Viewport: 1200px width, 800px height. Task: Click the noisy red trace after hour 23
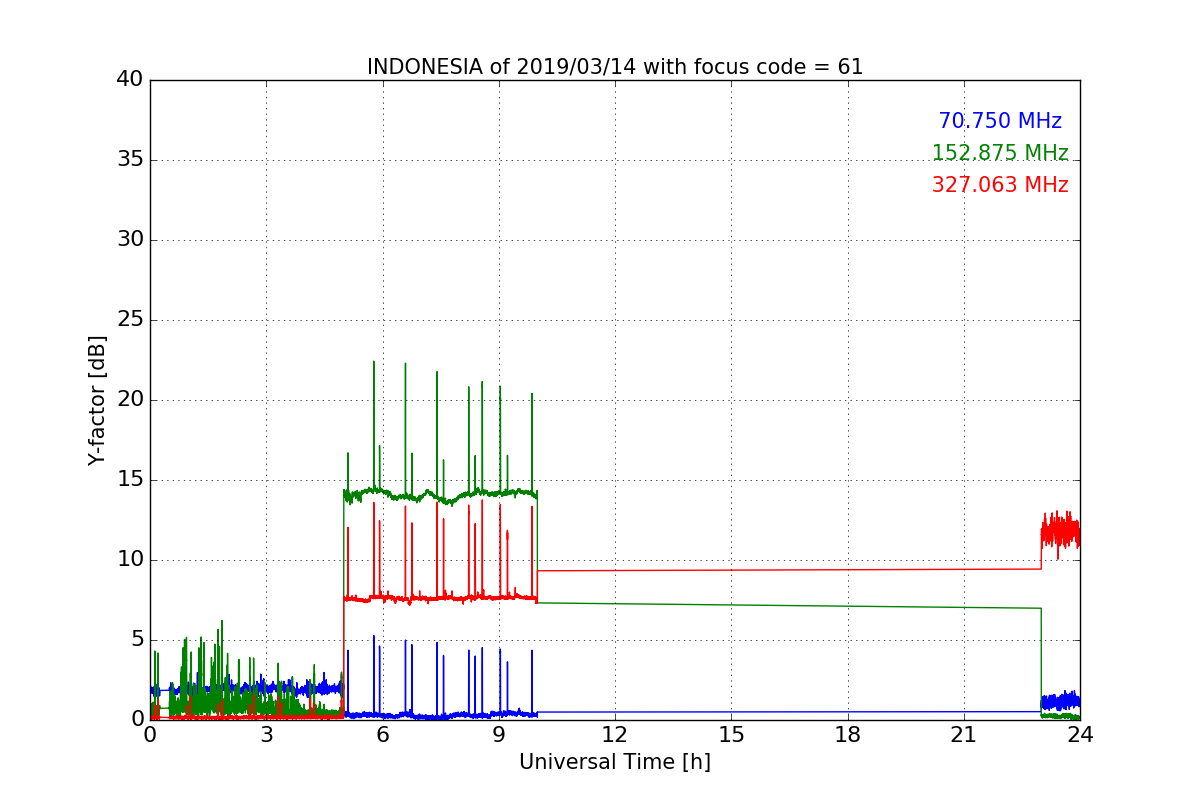tap(1060, 532)
